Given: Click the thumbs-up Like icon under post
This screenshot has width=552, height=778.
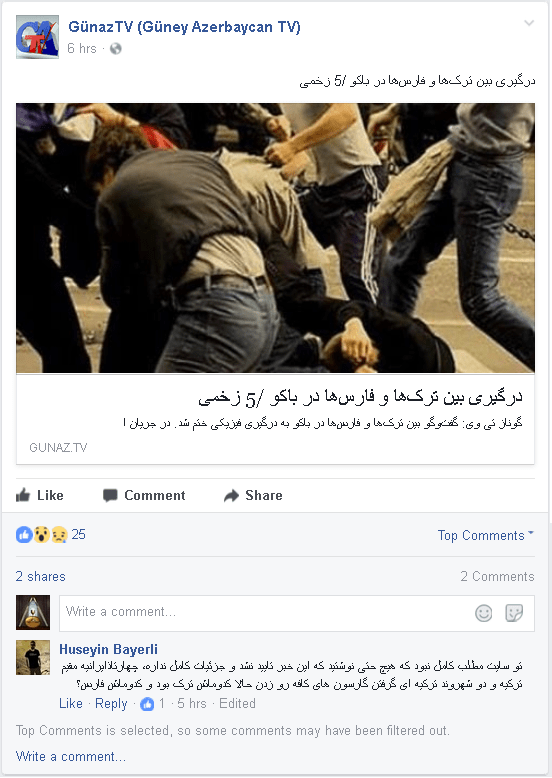Looking at the screenshot, I should pos(23,495).
